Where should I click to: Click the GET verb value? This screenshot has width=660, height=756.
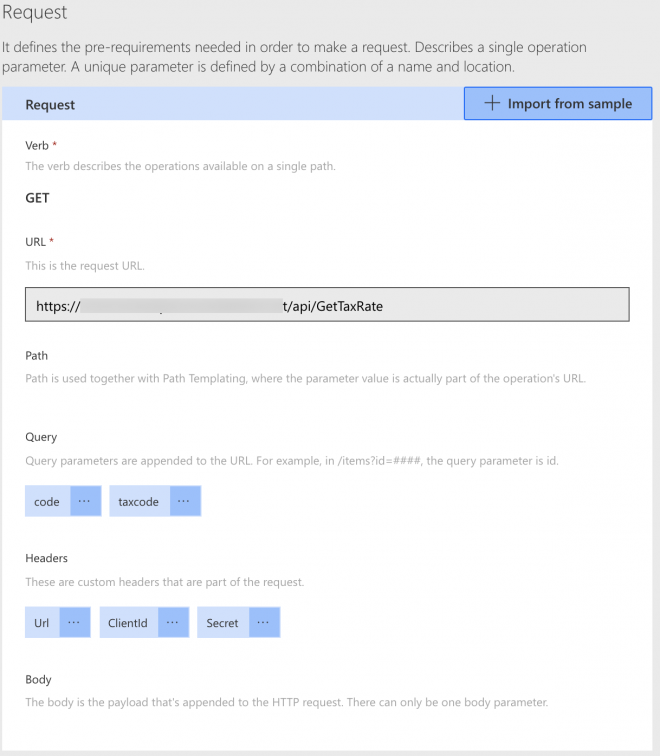click(38, 197)
